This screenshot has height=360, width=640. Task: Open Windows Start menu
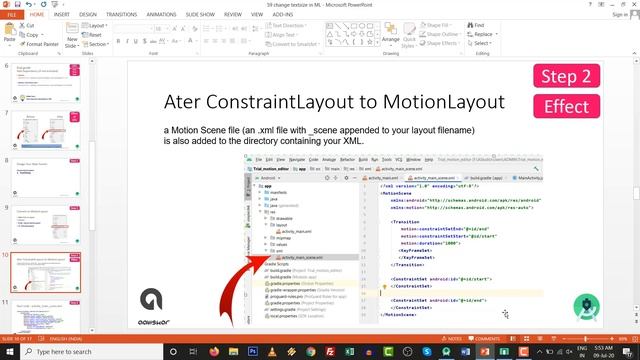pyautogui.click(x=10, y=352)
